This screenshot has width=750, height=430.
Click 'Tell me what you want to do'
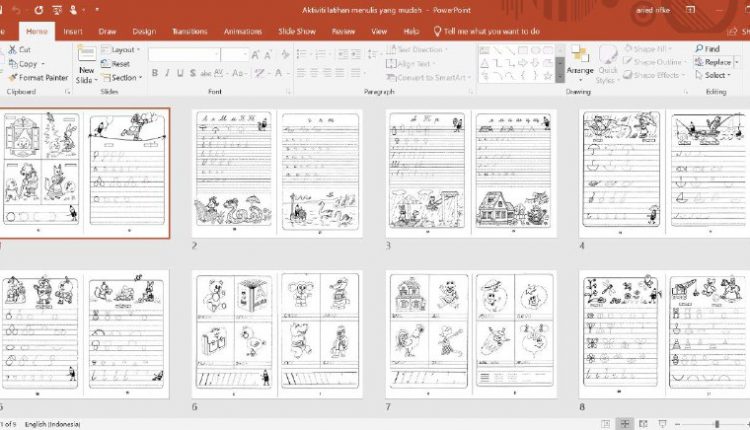pyautogui.click(x=491, y=31)
